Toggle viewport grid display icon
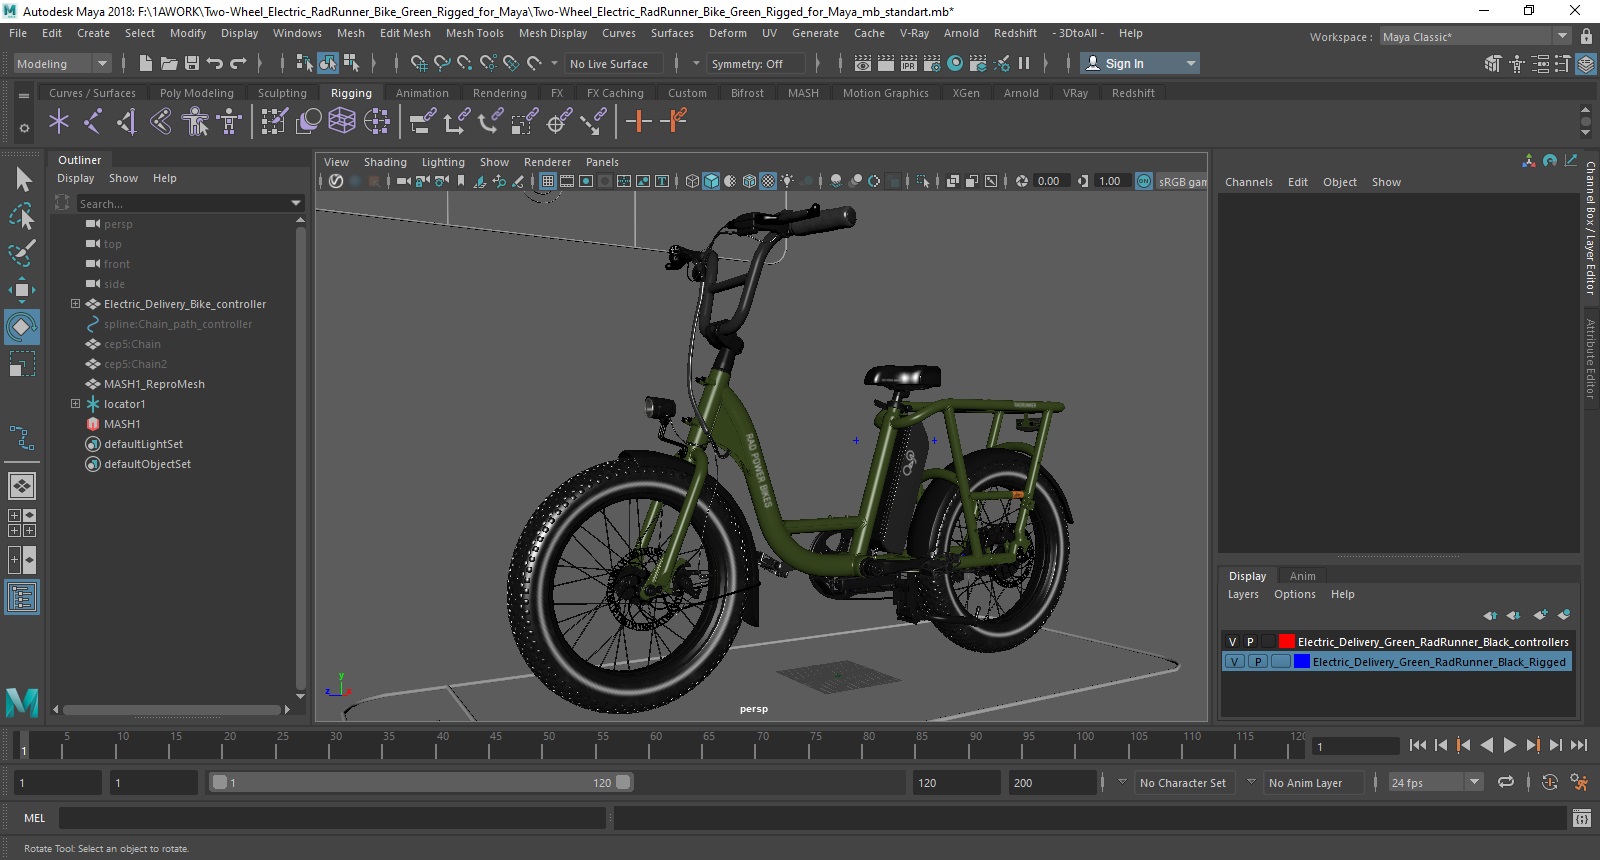 coord(548,181)
